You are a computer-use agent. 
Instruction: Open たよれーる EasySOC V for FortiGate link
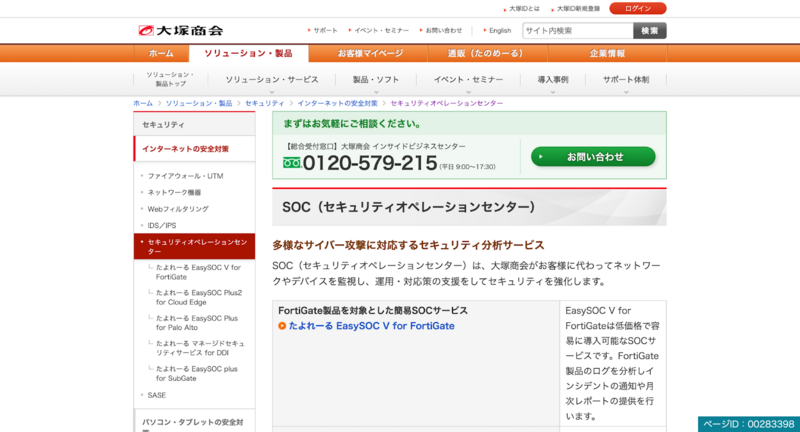pos(371,326)
